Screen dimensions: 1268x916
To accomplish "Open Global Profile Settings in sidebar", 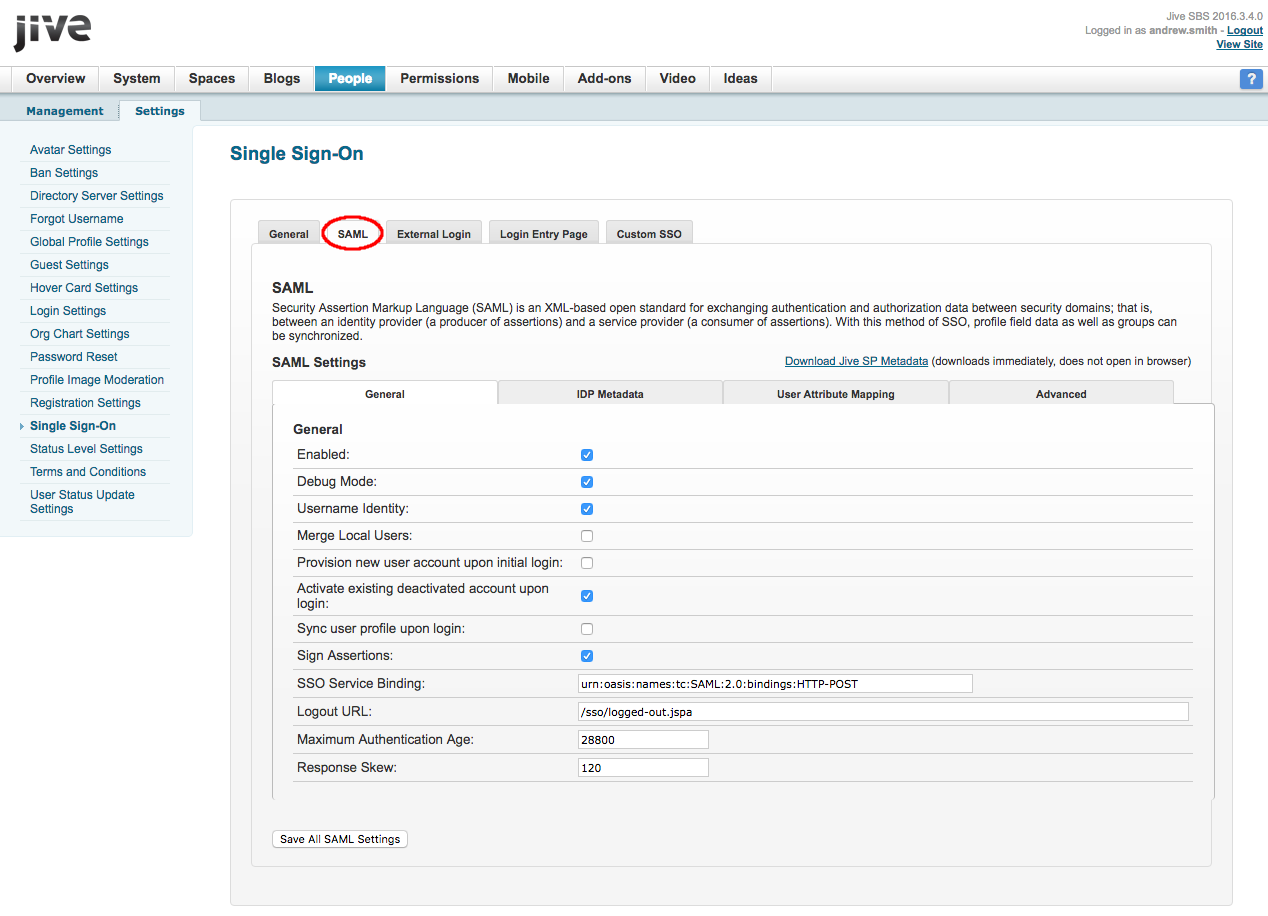I will pyautogui.click(x=89, y=242).
